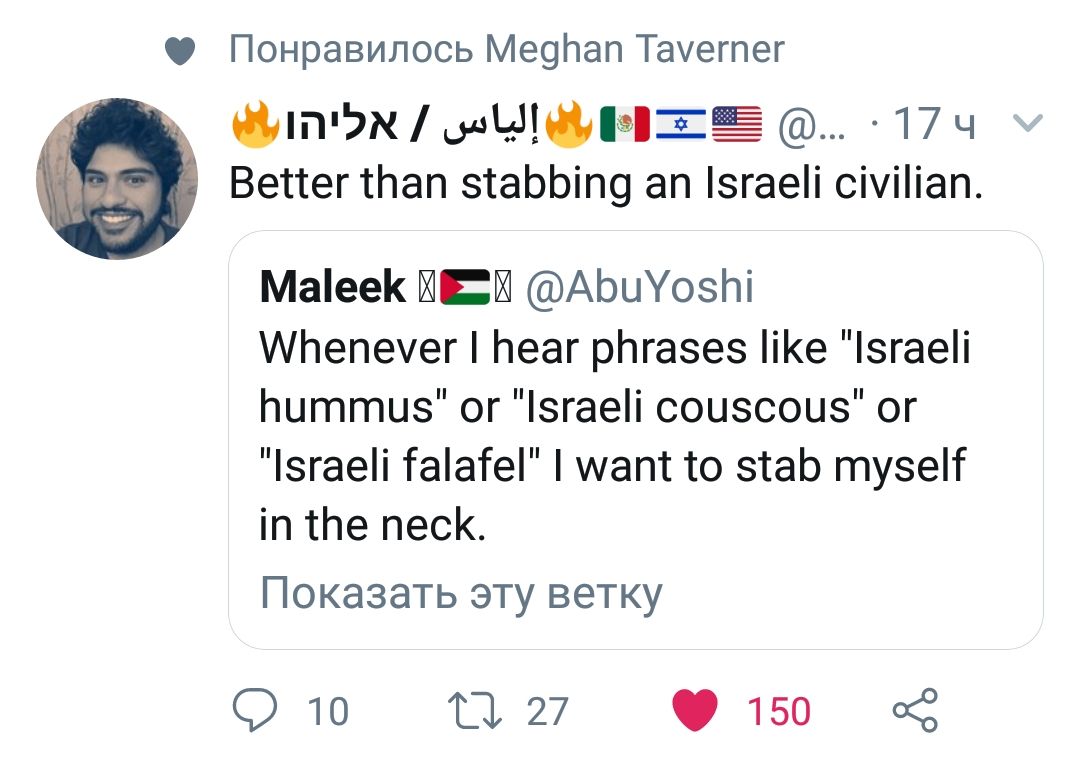Click the US flag emoji in name
The image size is (1080, 764).
click(x=737, y=125)
